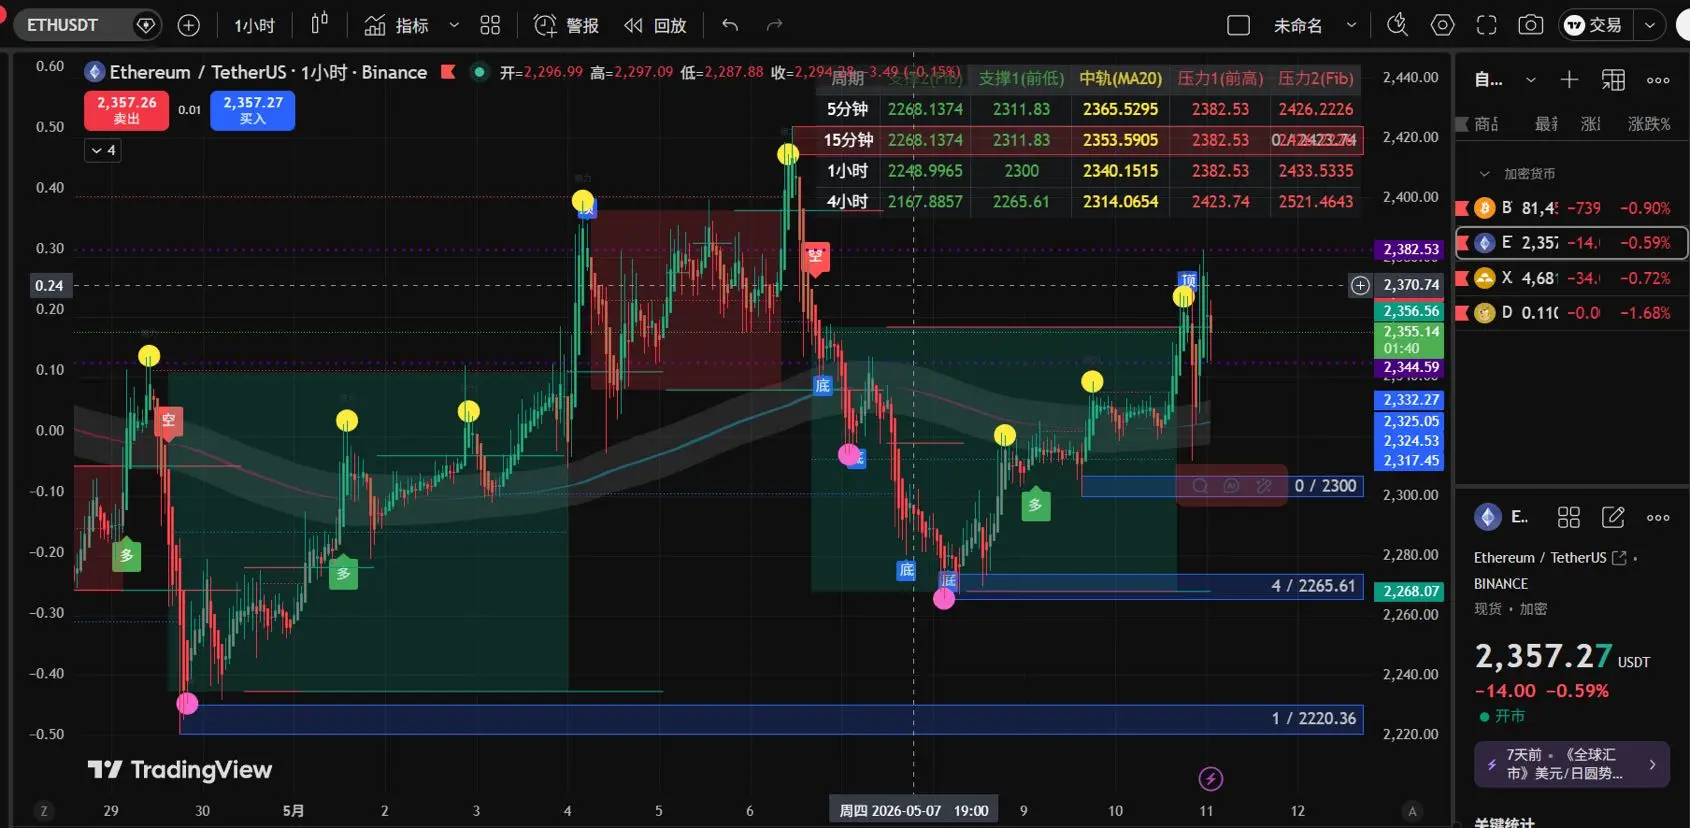The width and height of the screenshot is (1690, 828).
Task: Click the green market status dot in the legend
Action: coord(480,72)
